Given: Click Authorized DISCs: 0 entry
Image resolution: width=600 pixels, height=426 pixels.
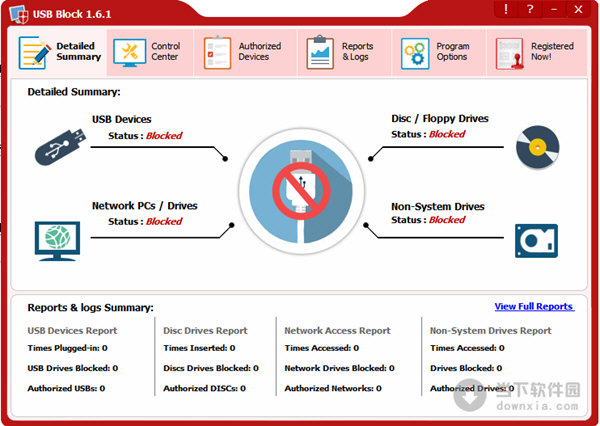Looking at the screenshot, I should click(x=204, y=388).
